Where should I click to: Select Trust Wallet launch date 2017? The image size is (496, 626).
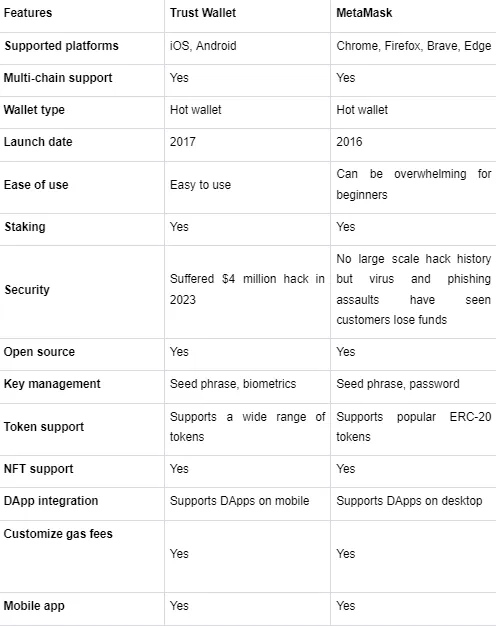[183, 142]
